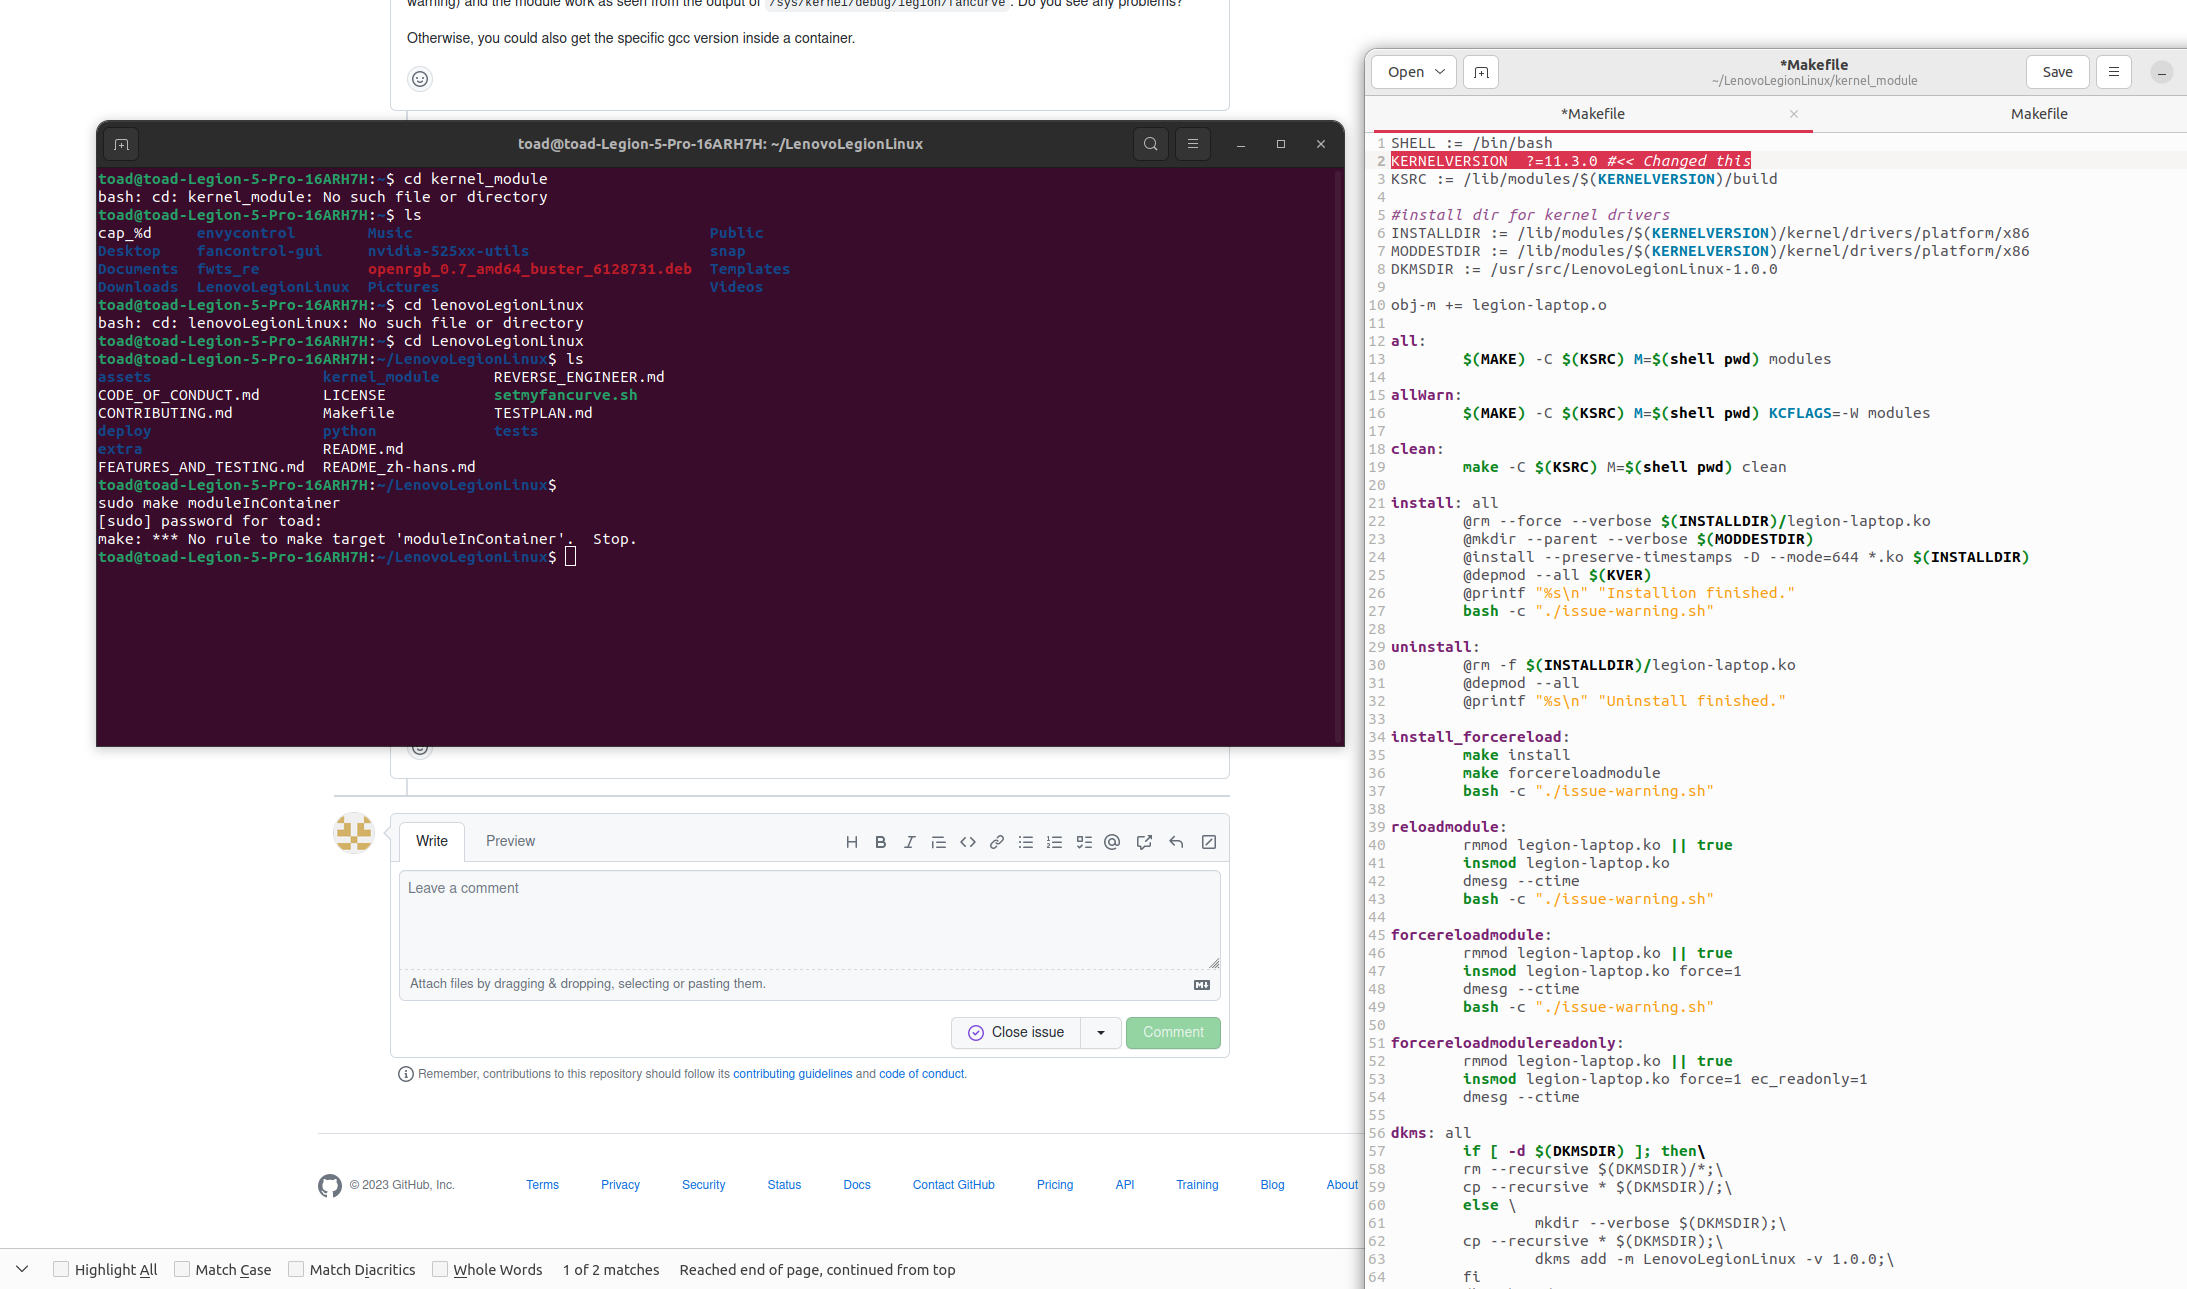Enable the Match Case checkbox
This screenshot has height=1289, width=2187.
[184, 1268]
